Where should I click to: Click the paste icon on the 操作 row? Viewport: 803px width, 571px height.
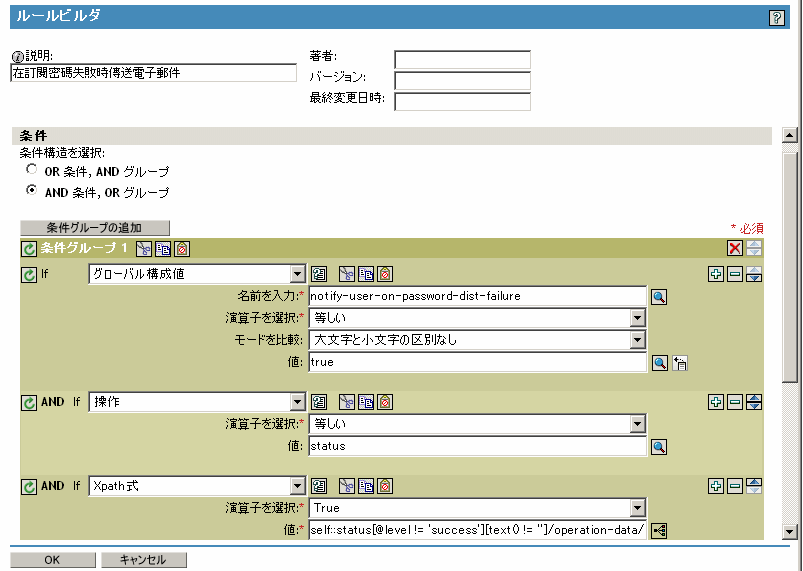tap(385, 402)
